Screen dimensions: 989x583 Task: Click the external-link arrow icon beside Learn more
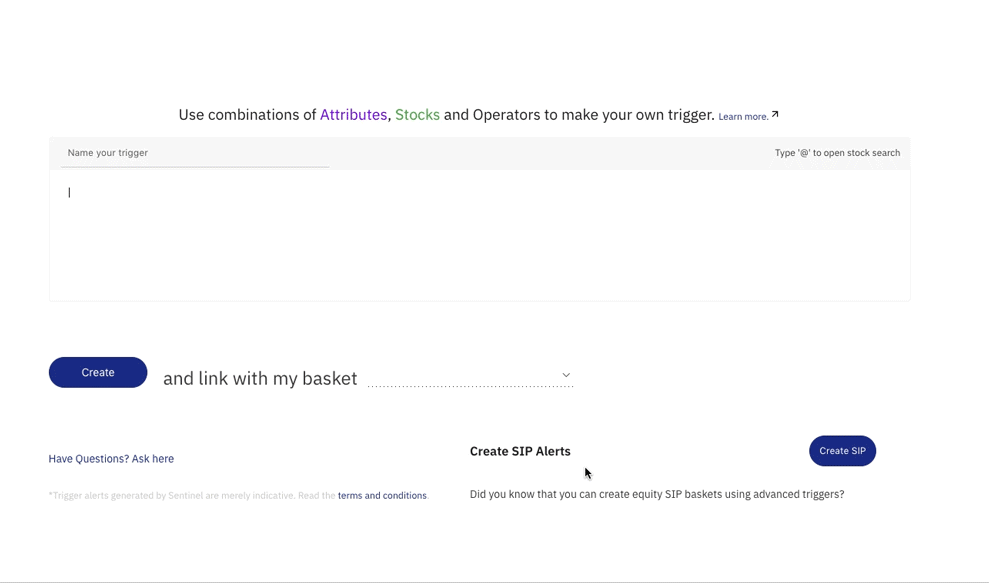pos(775,114)
